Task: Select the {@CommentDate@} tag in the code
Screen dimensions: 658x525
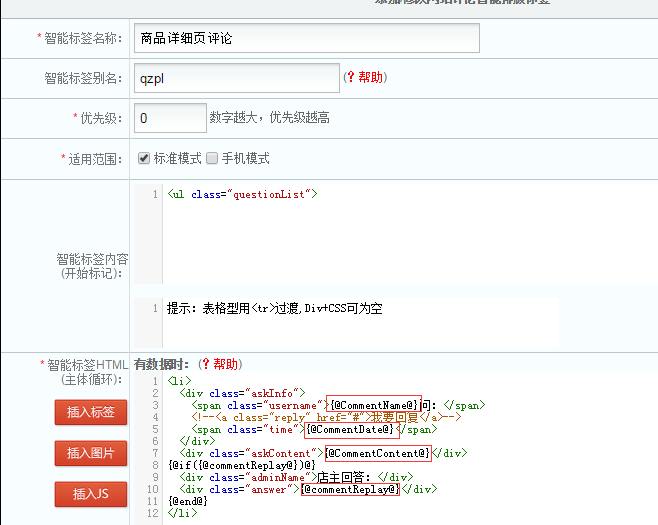Action: (351, 429)
